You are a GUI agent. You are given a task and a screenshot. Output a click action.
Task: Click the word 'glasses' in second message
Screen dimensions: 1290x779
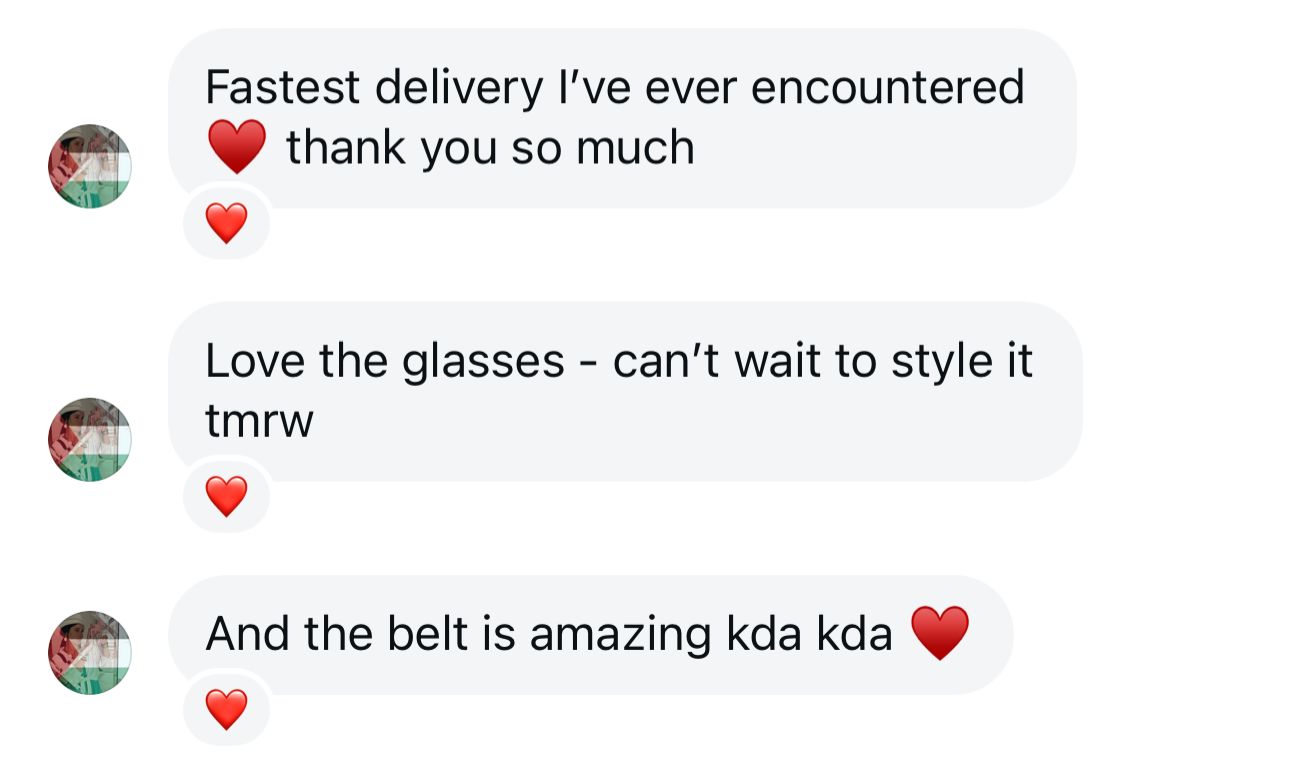483,363
